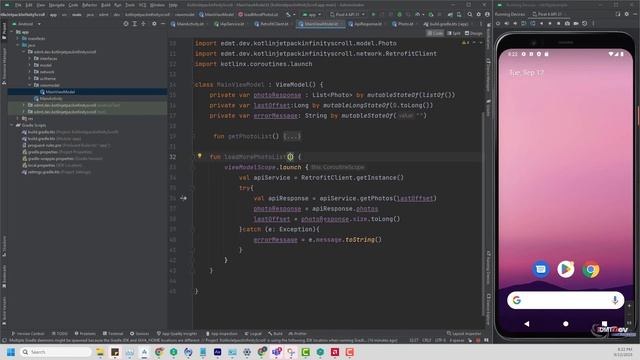
Task: Open File Explorer from the taskbar
Action: [100, 352]
